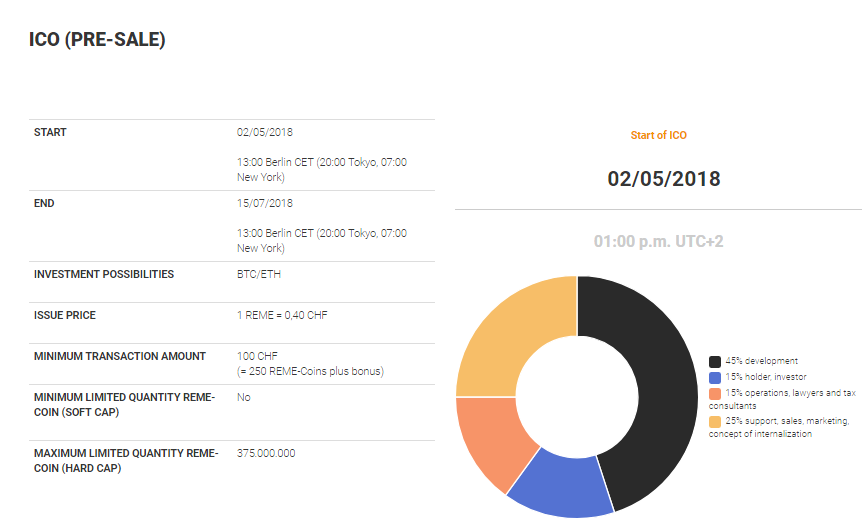The width and height of the screenshot is (868, 527).
Task: Click the '01:00 p.m. UTC+2' time text
Action: (x=658, y=241)
